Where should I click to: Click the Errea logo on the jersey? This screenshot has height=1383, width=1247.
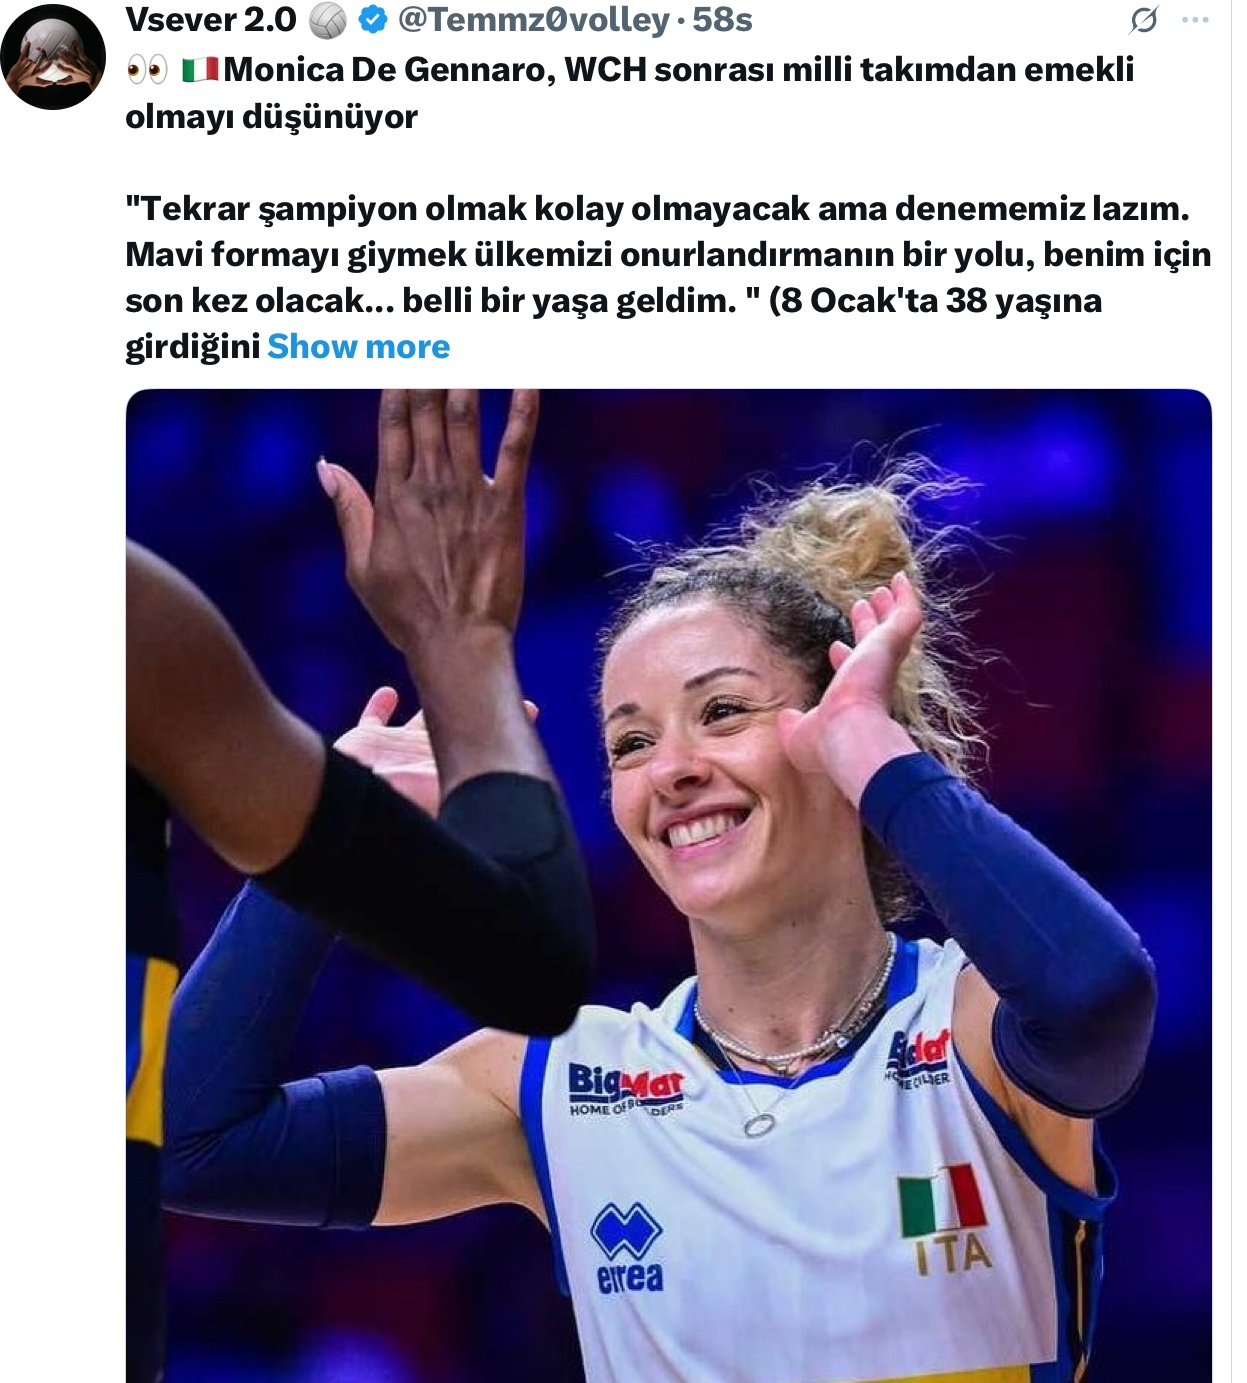(x=627, y=1248)
